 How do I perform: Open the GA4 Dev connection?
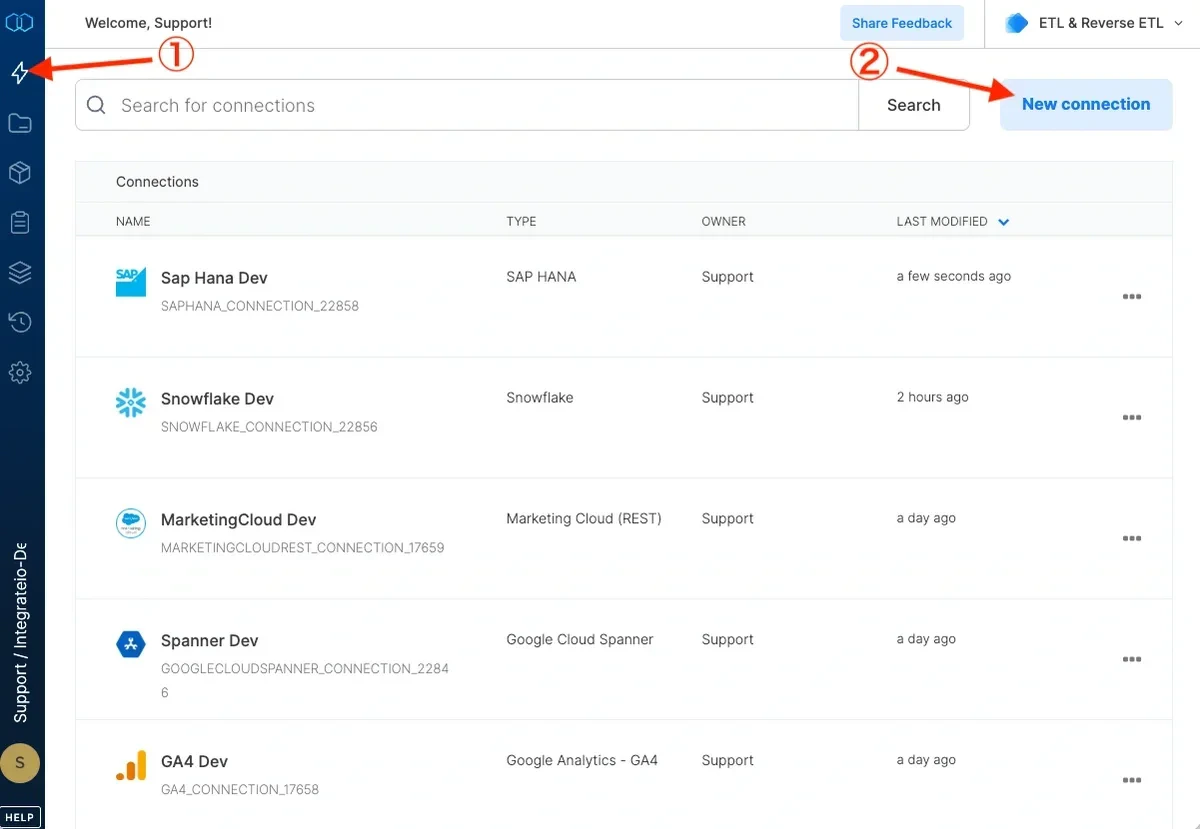coord(194,762)
